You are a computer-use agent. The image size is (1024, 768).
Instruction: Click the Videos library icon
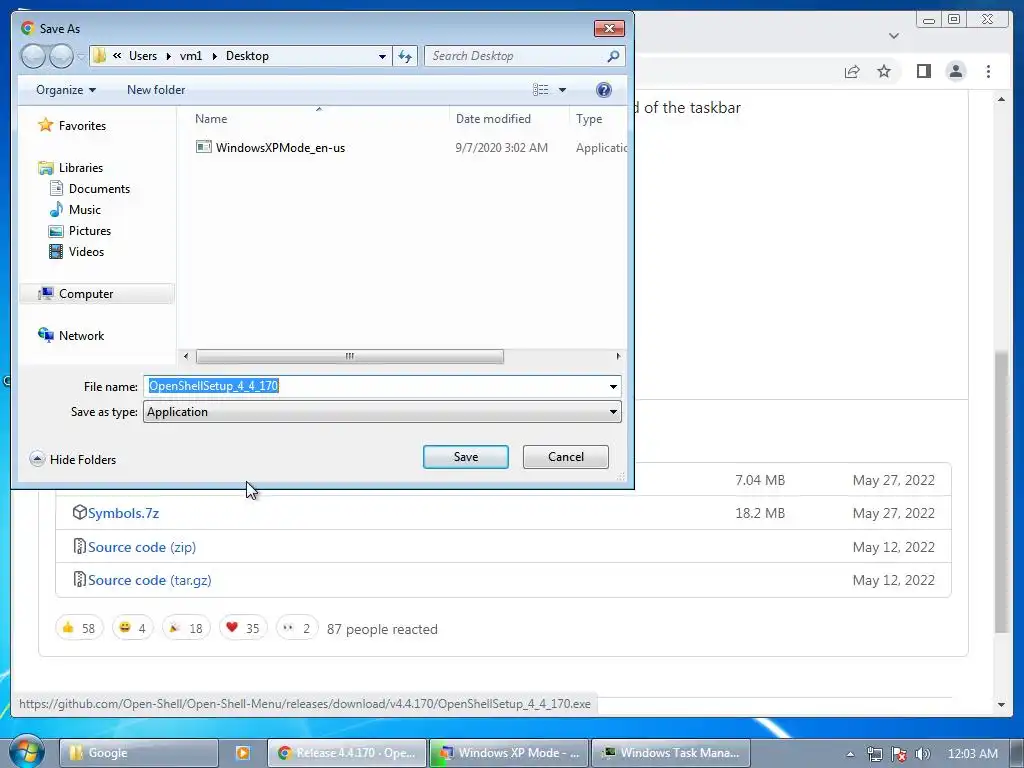pyautogui.click(x=56, y=251)
